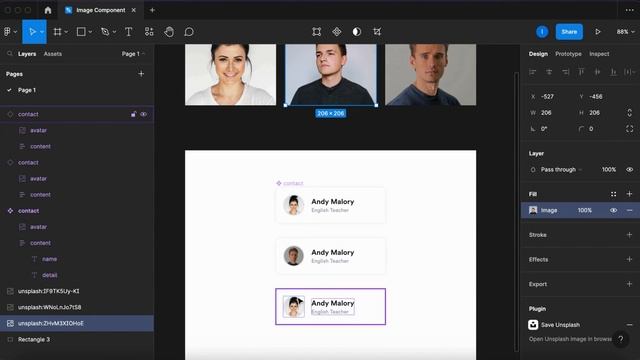Click the Image fill thumbnail swatch
Image resolution: width=640 pixels, height=360 pixels.
pyautogui.click(x=533, y=210)
